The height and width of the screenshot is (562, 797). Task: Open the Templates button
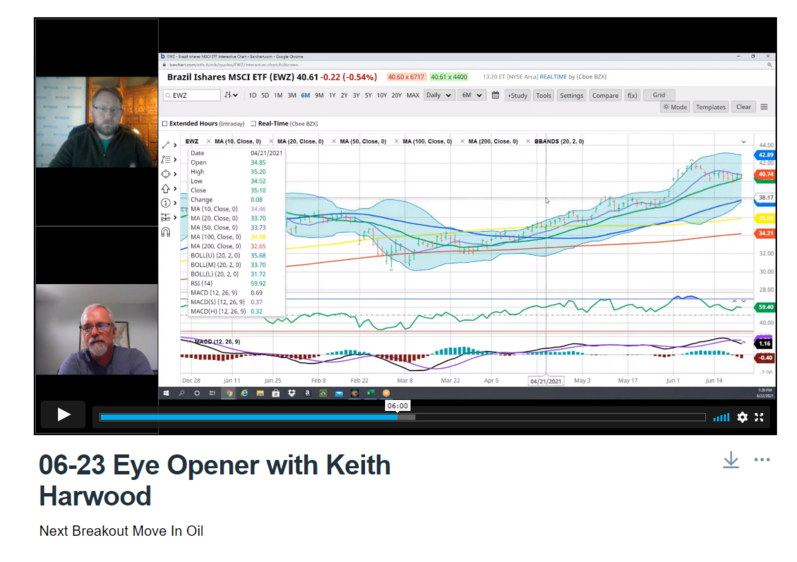pyautogui.click(x=711, y=107)
